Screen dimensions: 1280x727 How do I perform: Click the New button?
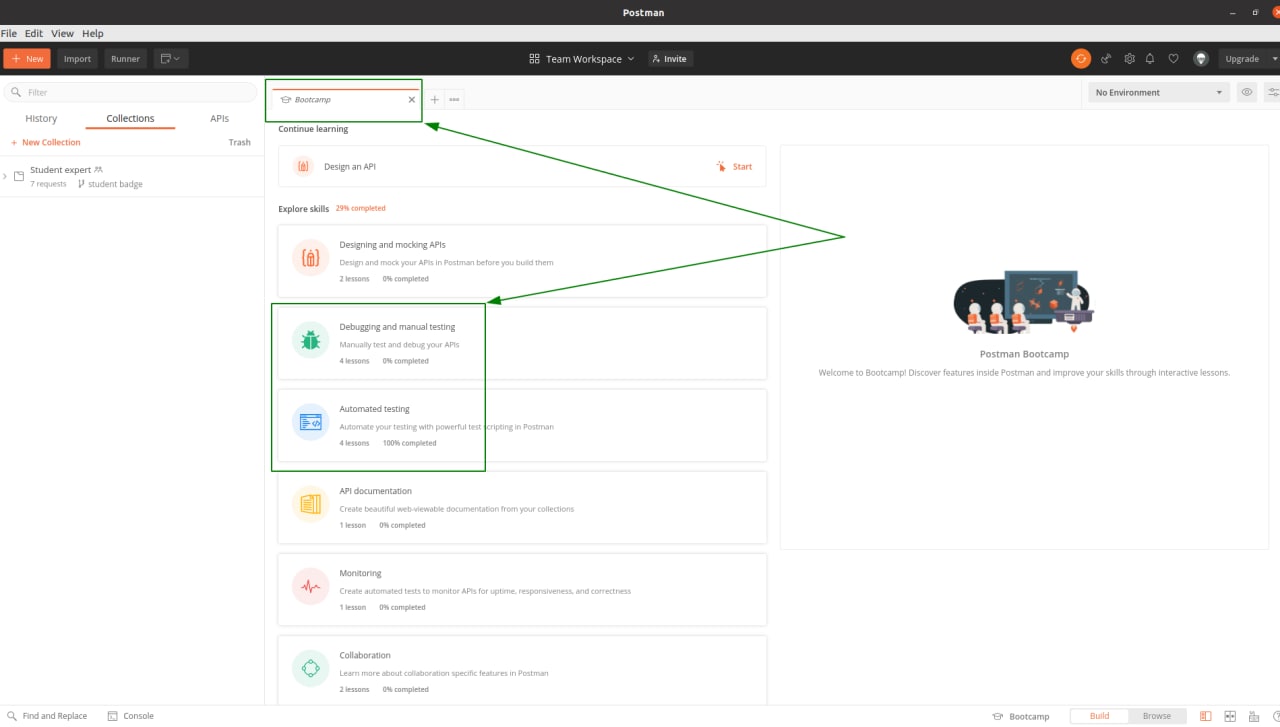(27, 59)
